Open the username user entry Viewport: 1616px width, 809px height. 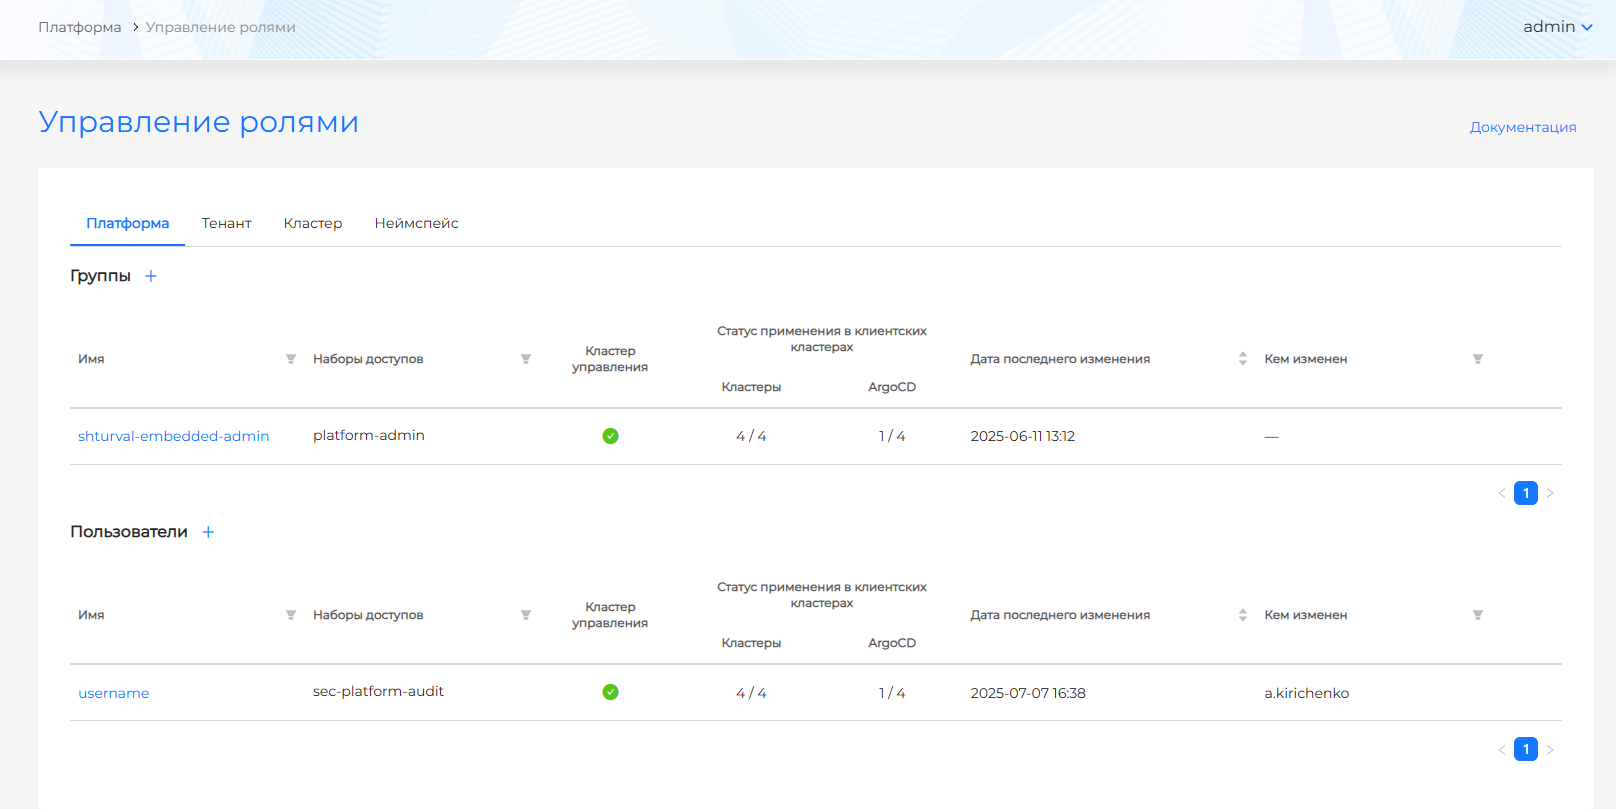pos(114,693)
